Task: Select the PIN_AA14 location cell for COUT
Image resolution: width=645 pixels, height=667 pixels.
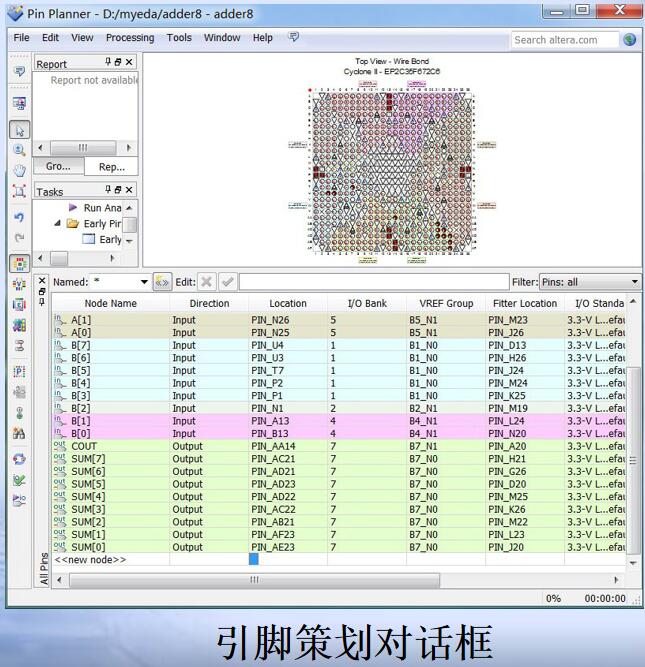Action: tap(288, 446)
